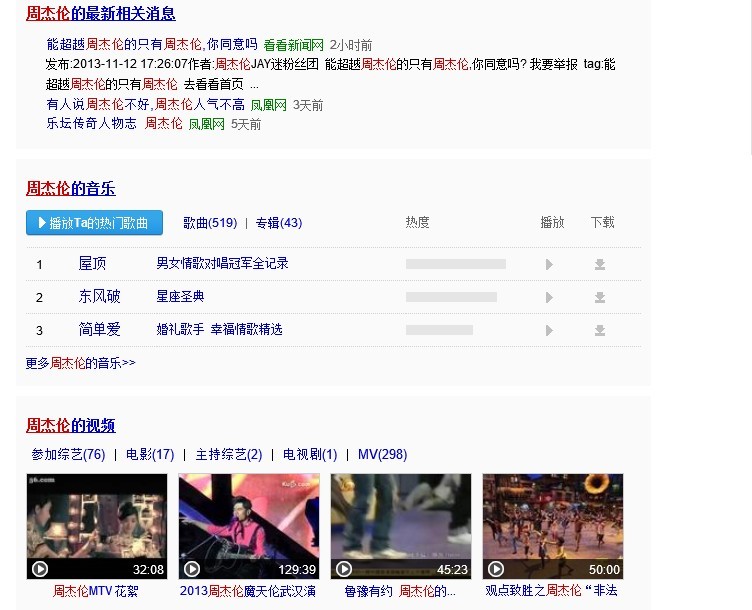Open the 周杰伦的音乐 heading link
This screenshot has width=752, height=610.
(70, 188)
